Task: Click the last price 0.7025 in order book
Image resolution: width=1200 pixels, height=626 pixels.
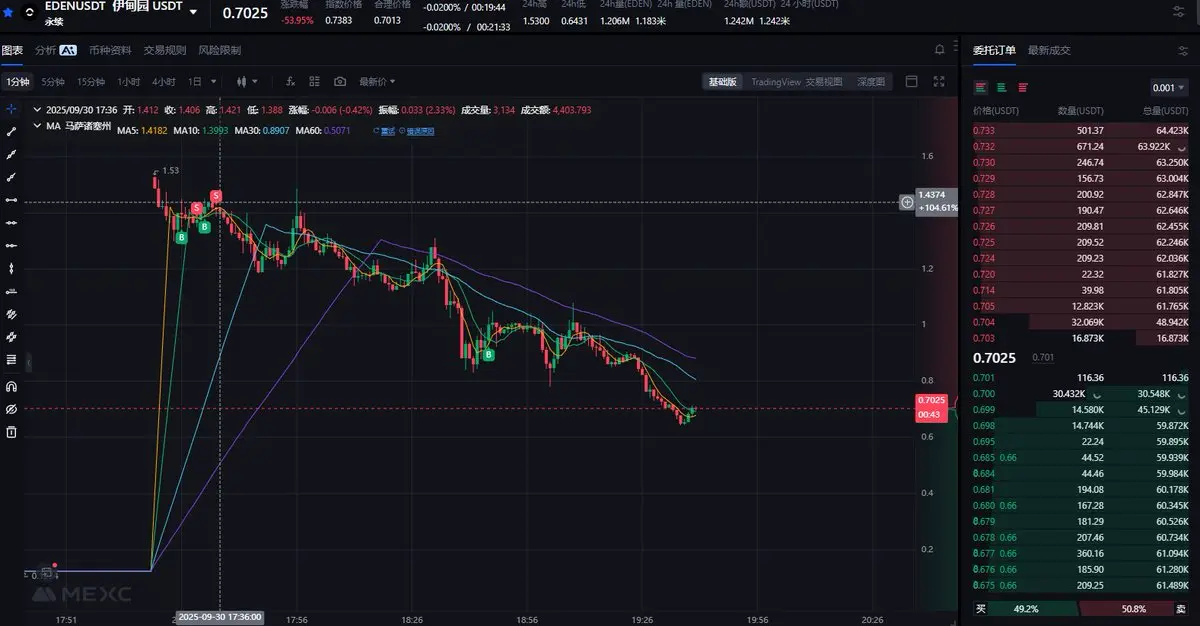Action: click(x=996, y=357)
